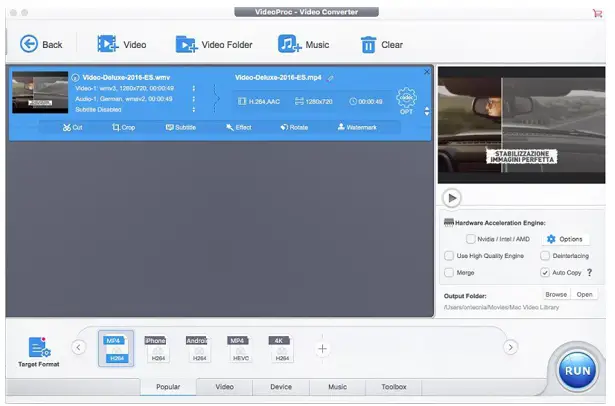Switch to the Toolbox tab
The image size is (615, 406).
[394, 387]
